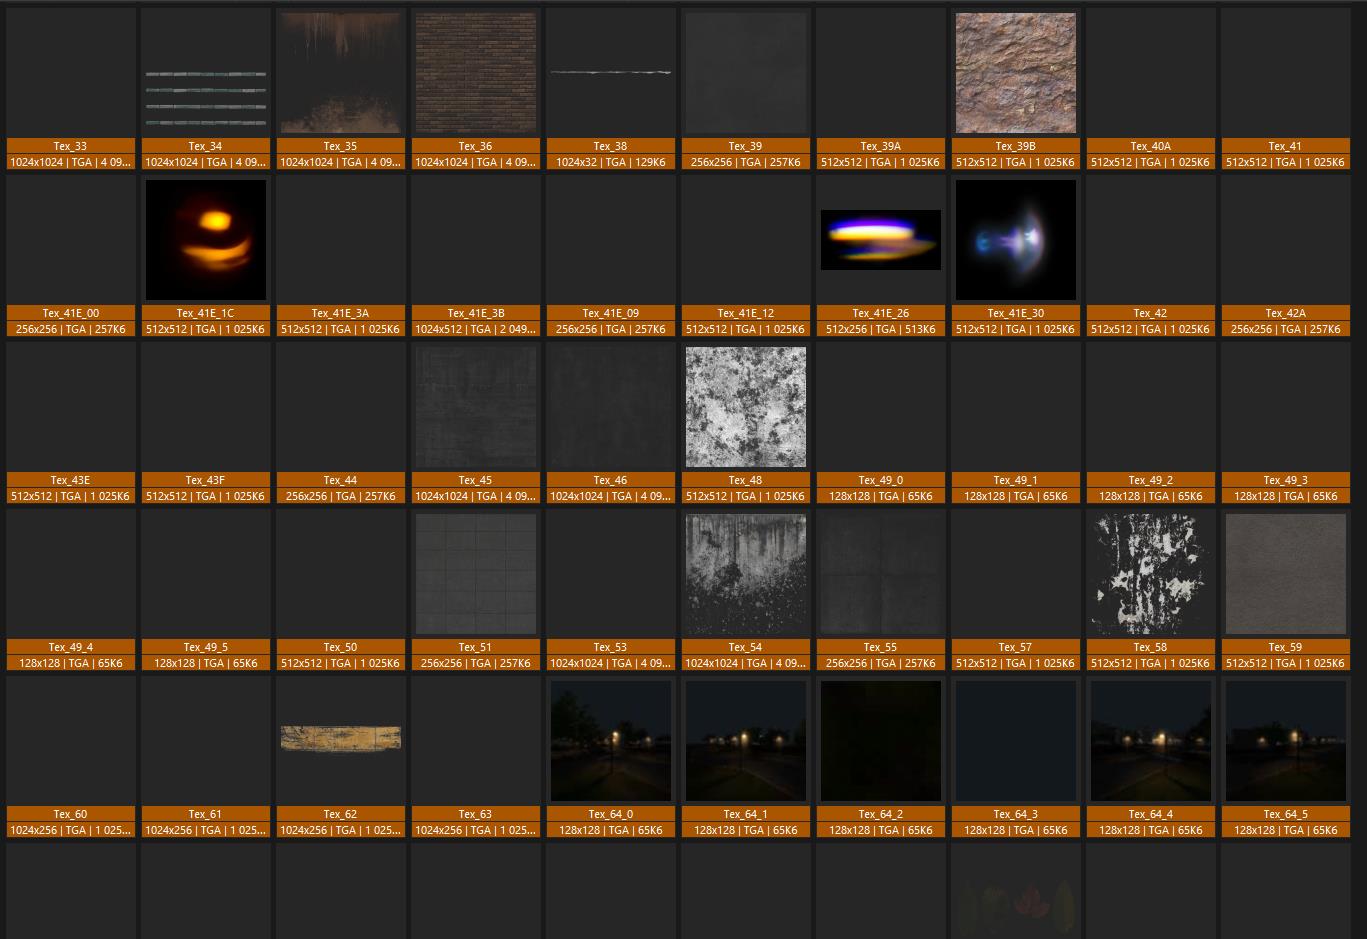Viewport: 1367px width, 939px height.
Task: Click the Tex_36 brick wall thumbnail
Action: (475, 73)
